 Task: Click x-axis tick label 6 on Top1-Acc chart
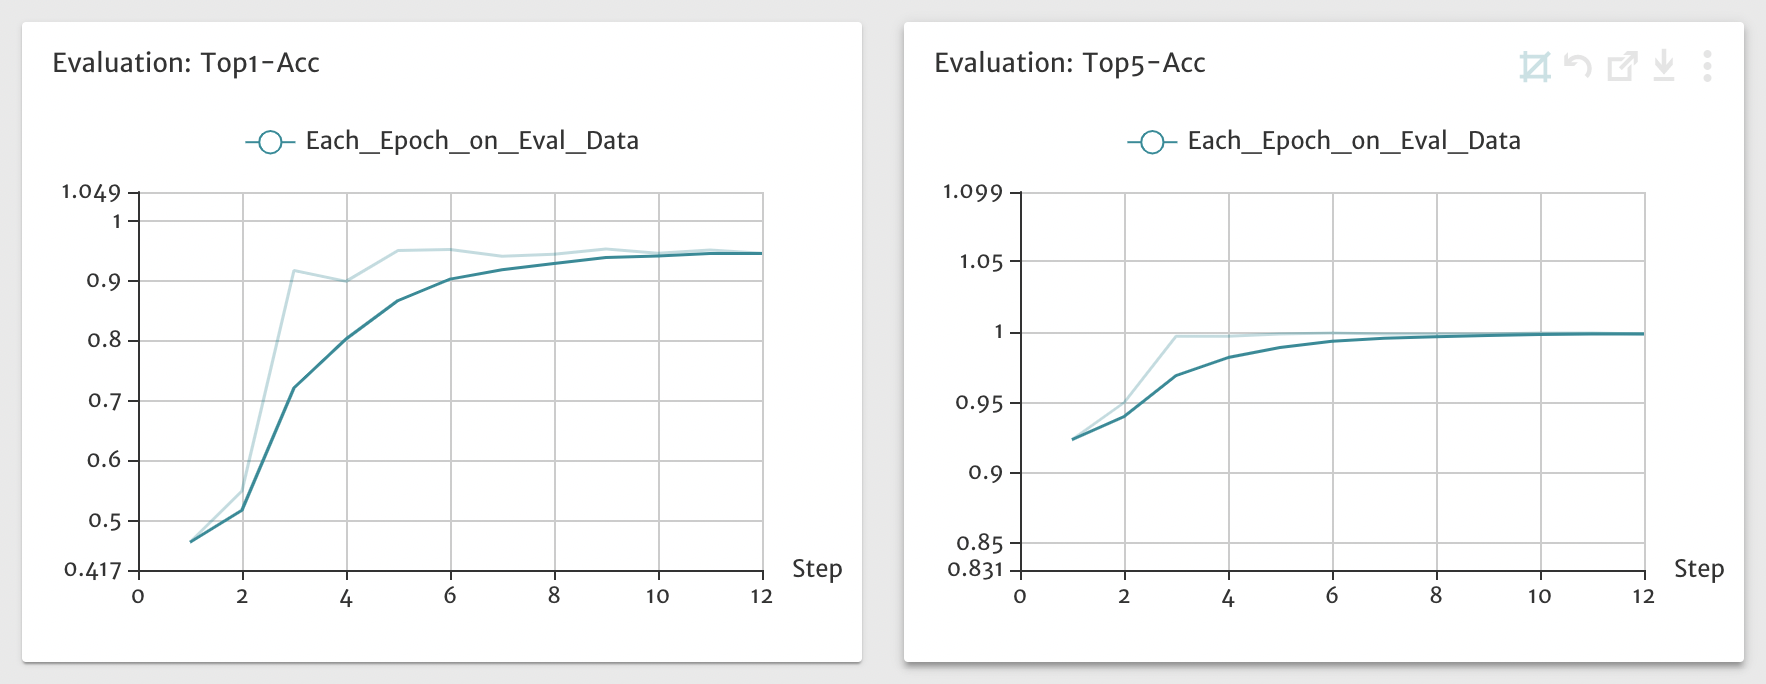click(x=450, y=596)
